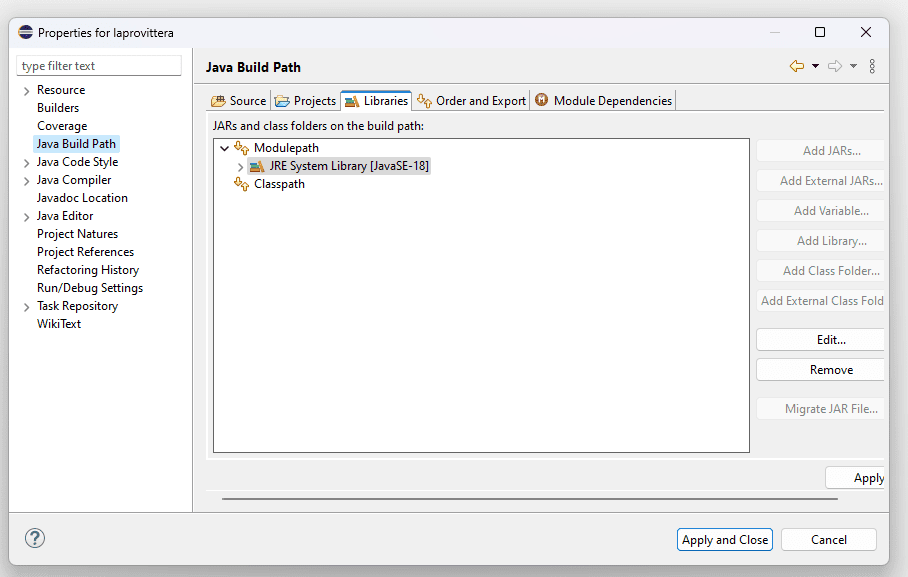
Task: Select the Libraries tab
Action: (x=376, y=101)
